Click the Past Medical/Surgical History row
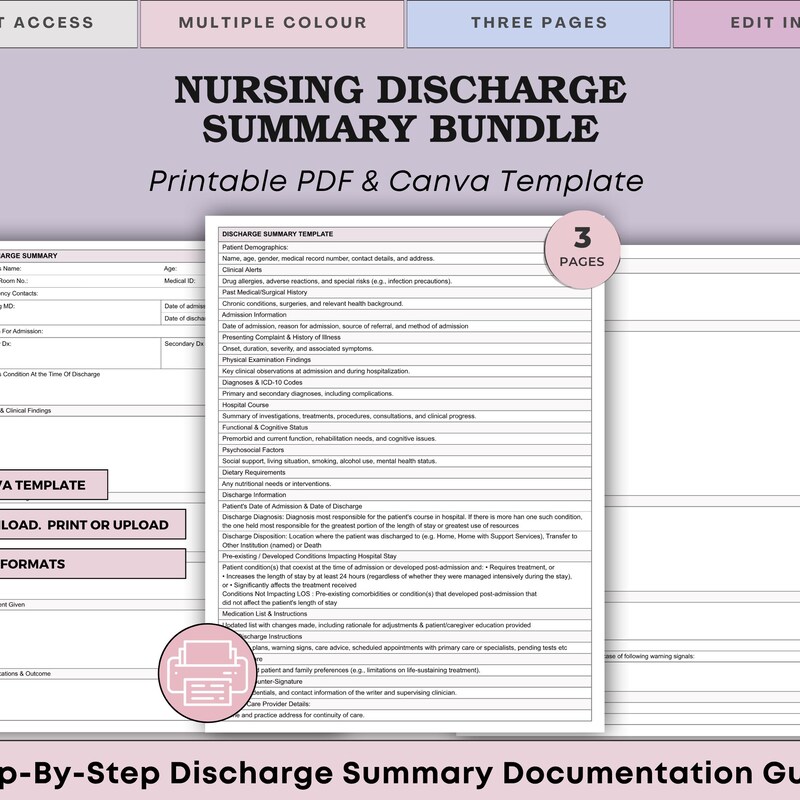 click(405, 292)
